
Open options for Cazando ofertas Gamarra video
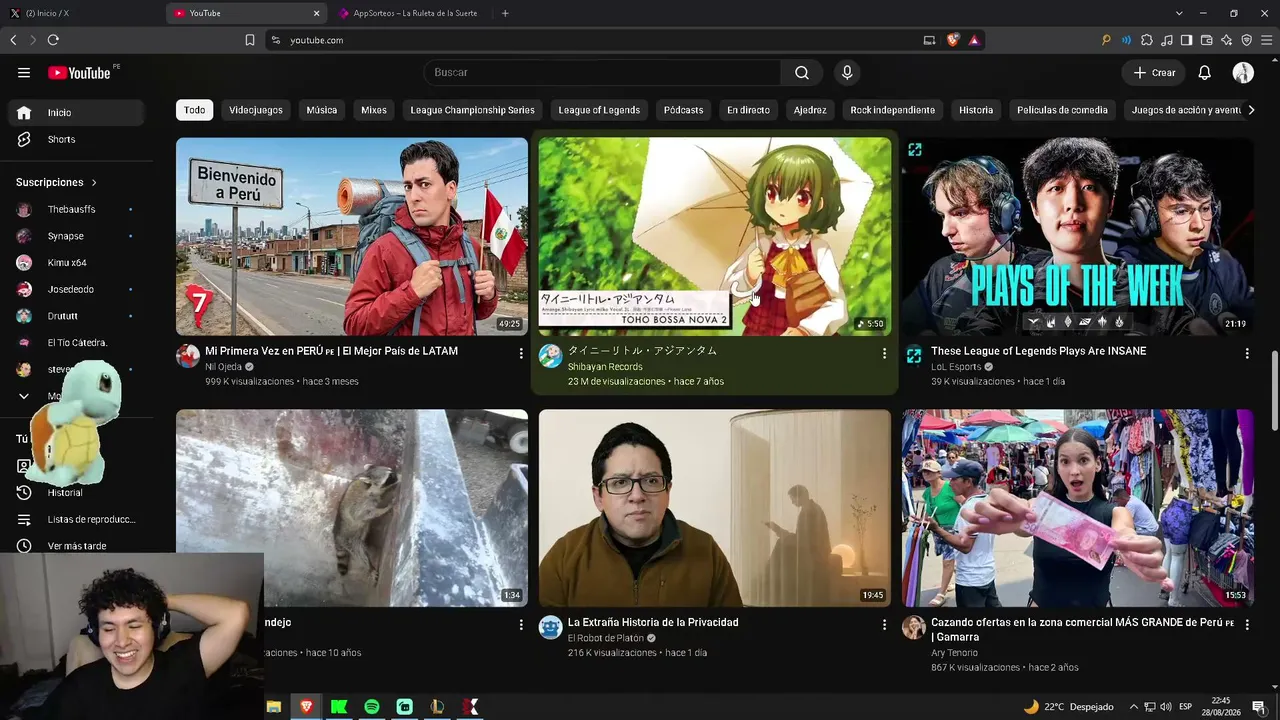(x=1247, y=624)
